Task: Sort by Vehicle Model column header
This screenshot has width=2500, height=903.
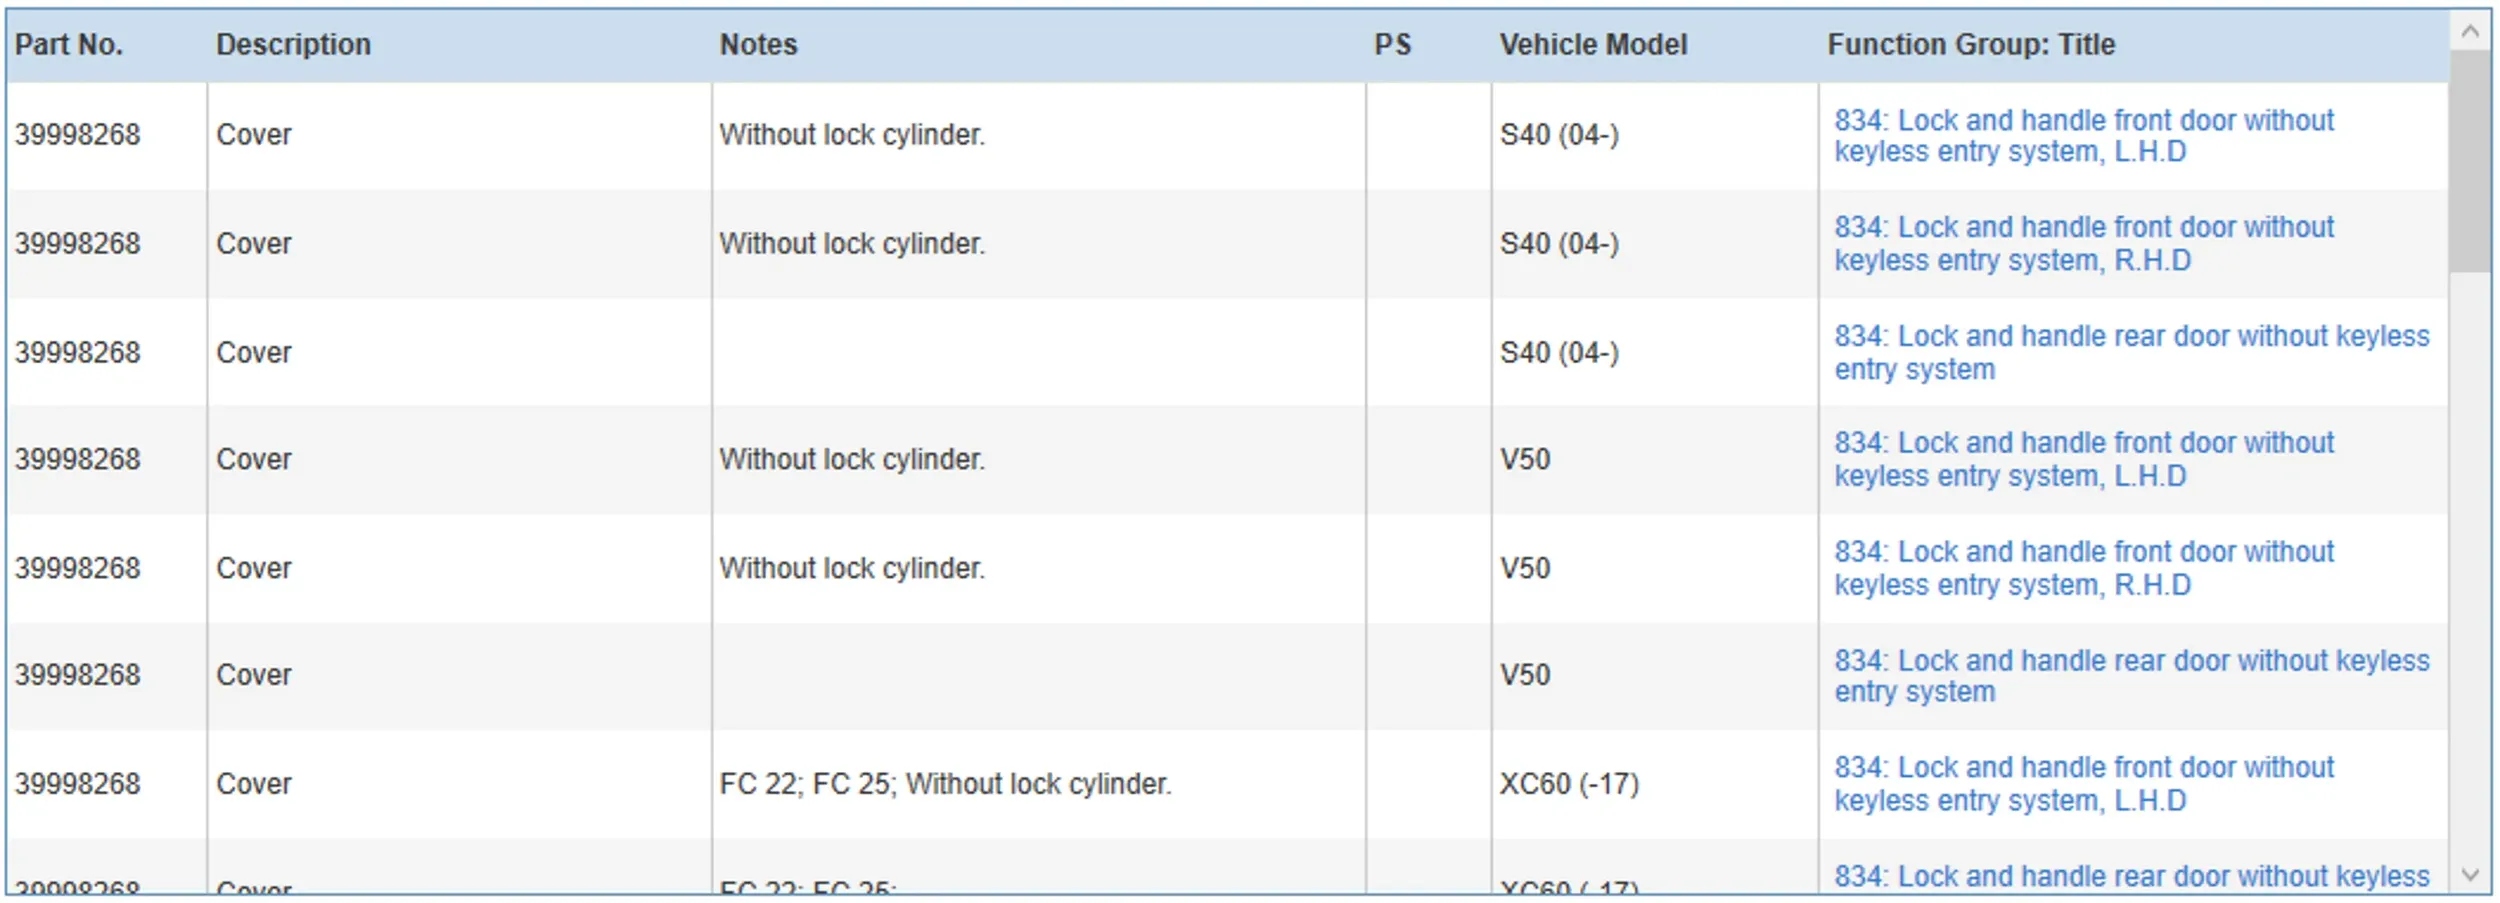Action: pos(1592,45)
